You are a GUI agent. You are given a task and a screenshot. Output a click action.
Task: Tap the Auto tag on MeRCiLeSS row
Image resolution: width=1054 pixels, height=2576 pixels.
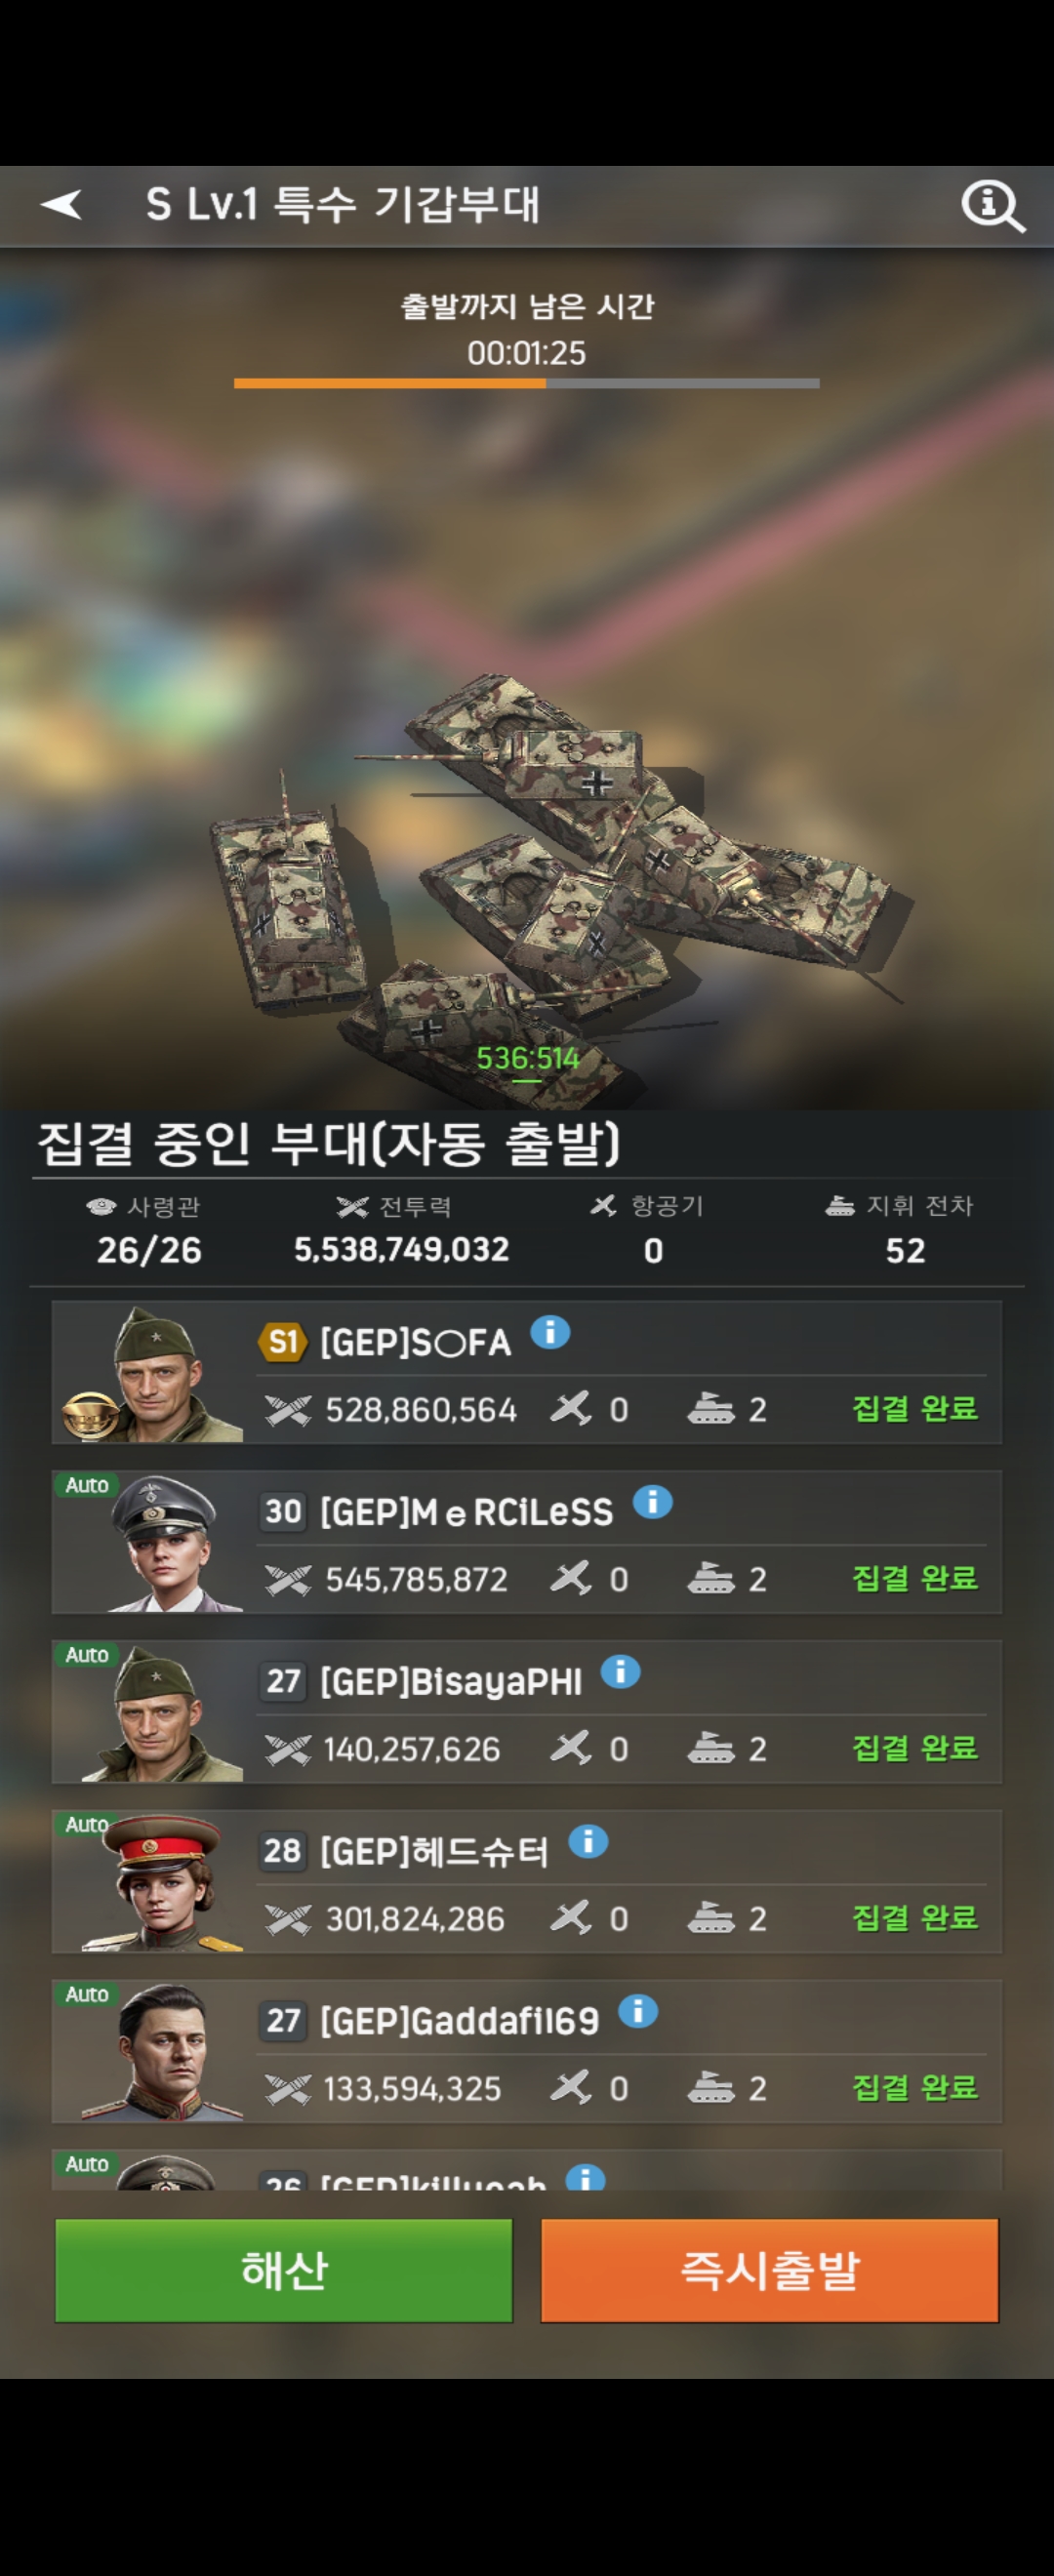pos(87,1485)
